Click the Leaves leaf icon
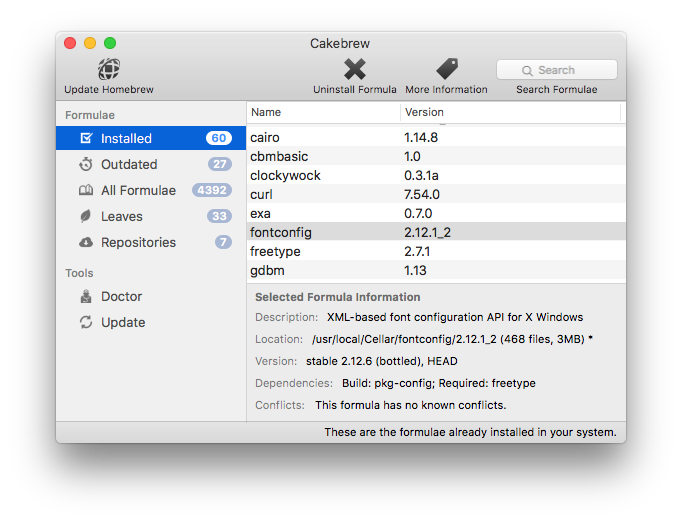 86,216
